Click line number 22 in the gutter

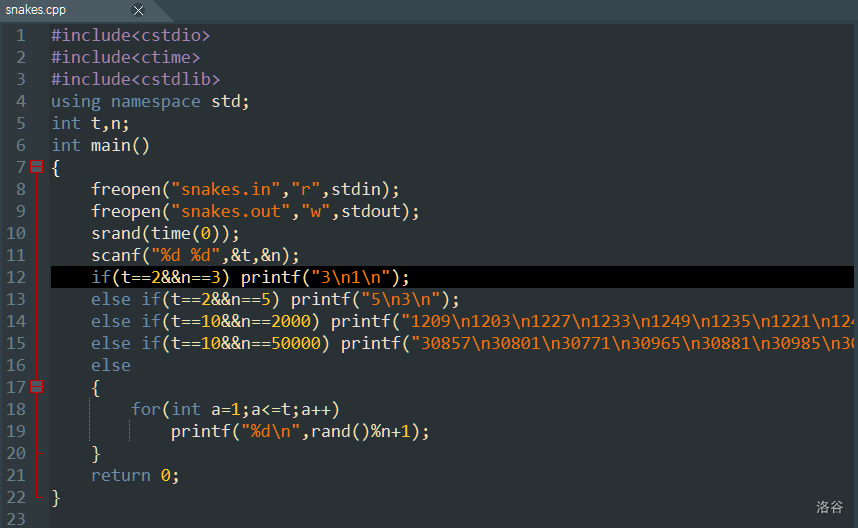17,497
